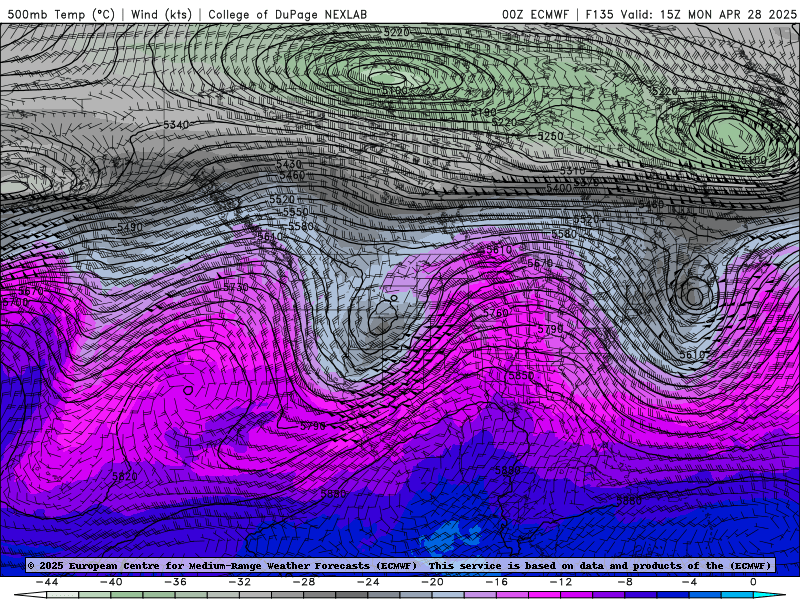The image size is (800, 600).
Task: Click the 5550 contour label
Action: (296, 211)
